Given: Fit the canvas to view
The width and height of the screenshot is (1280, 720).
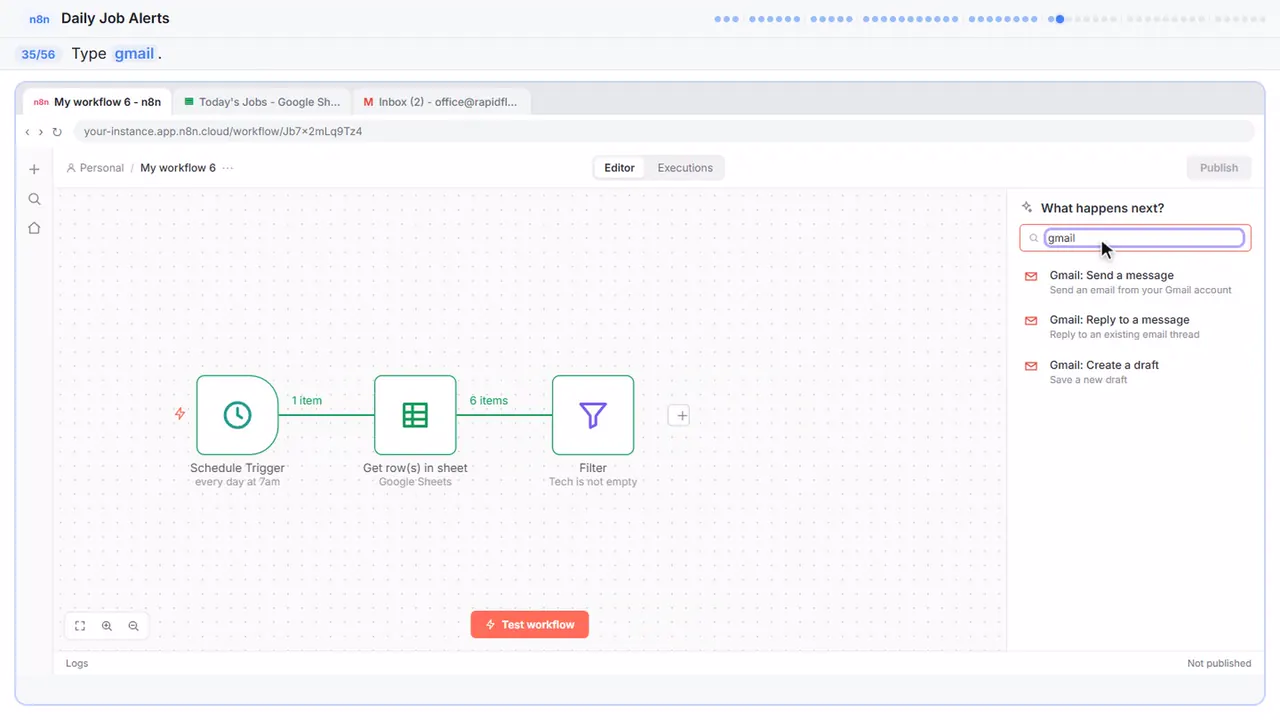Looking at the screenshot, I should pos(80,626).
